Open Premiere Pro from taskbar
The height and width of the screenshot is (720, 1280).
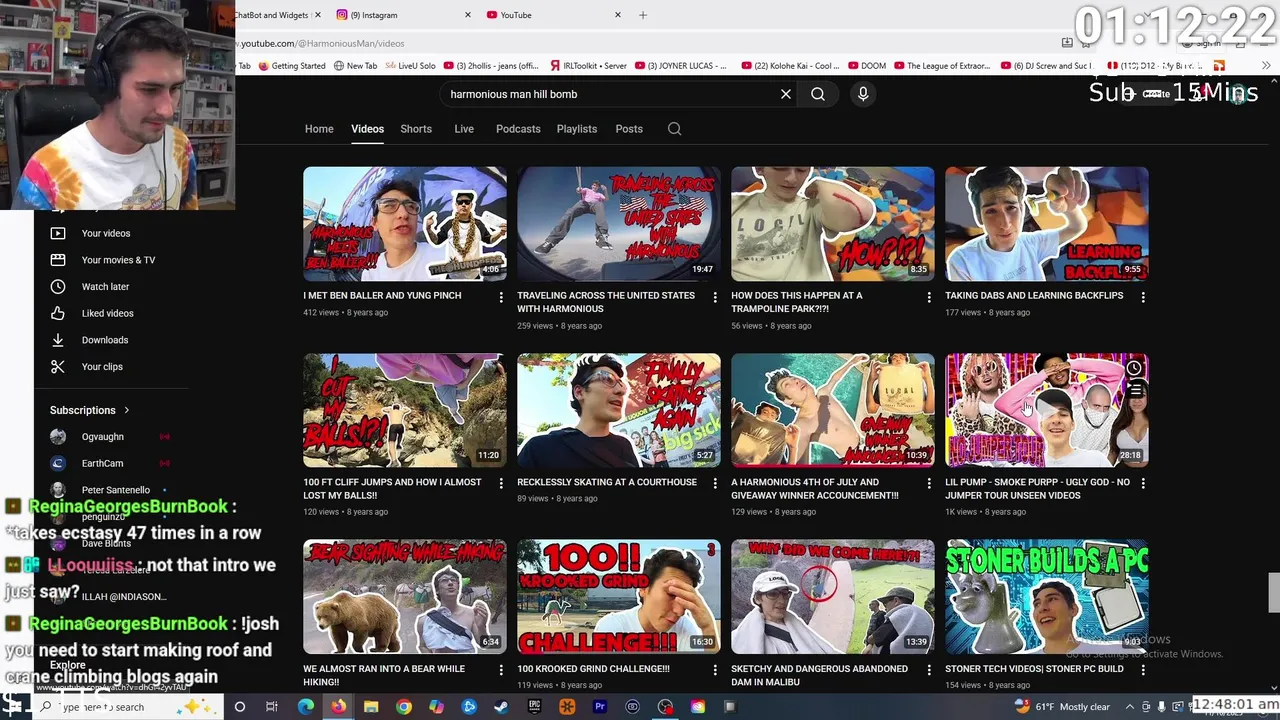click(x=599, y=707)
